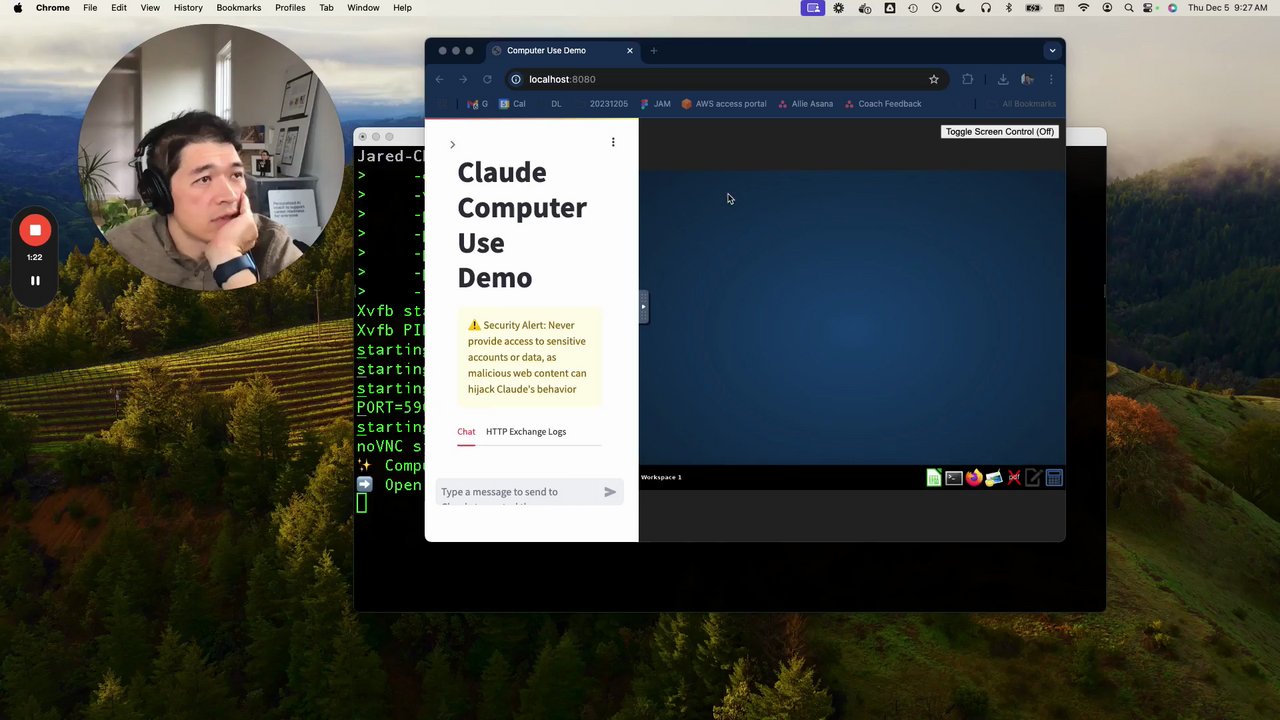This screenshot has height=720, width=1280.
Task: Open Chrome three-dot menu
Action: 1050,79
